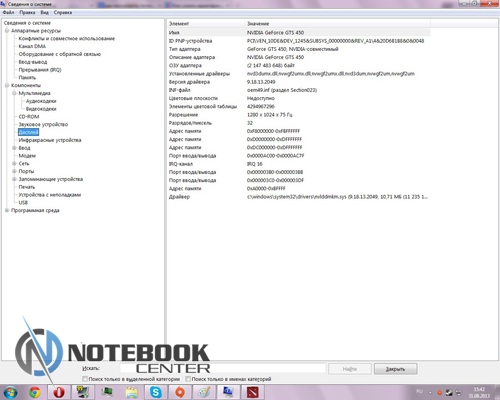The image size is (500, 400).
Task: Select the Тип адаптера row
Action: point(298,49)
